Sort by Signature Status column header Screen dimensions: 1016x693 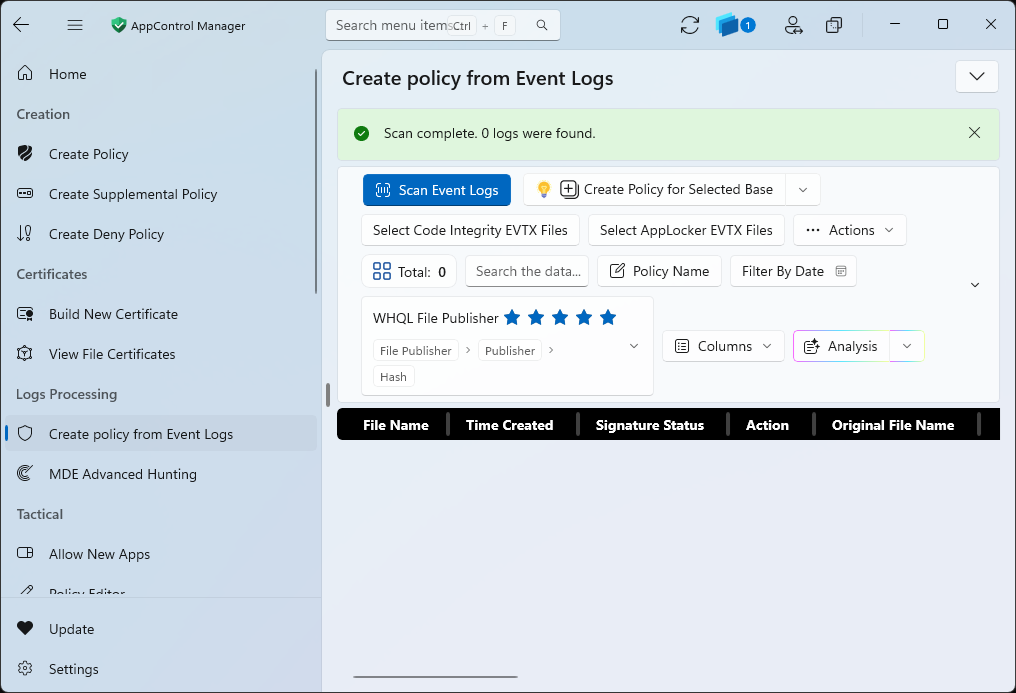pyautogui.click(x=649, y=426)
